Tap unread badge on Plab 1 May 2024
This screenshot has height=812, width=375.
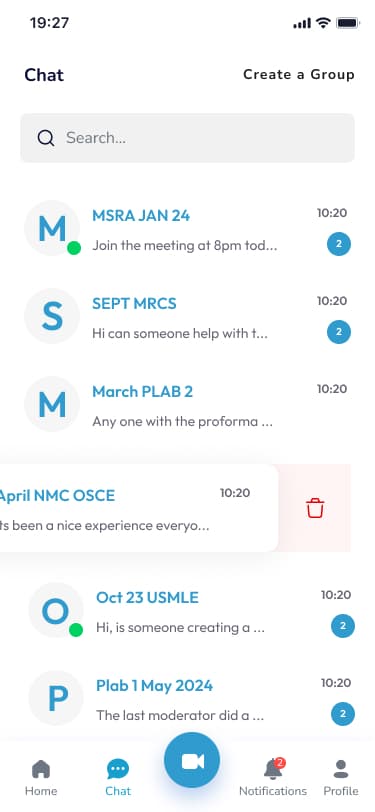343,714
